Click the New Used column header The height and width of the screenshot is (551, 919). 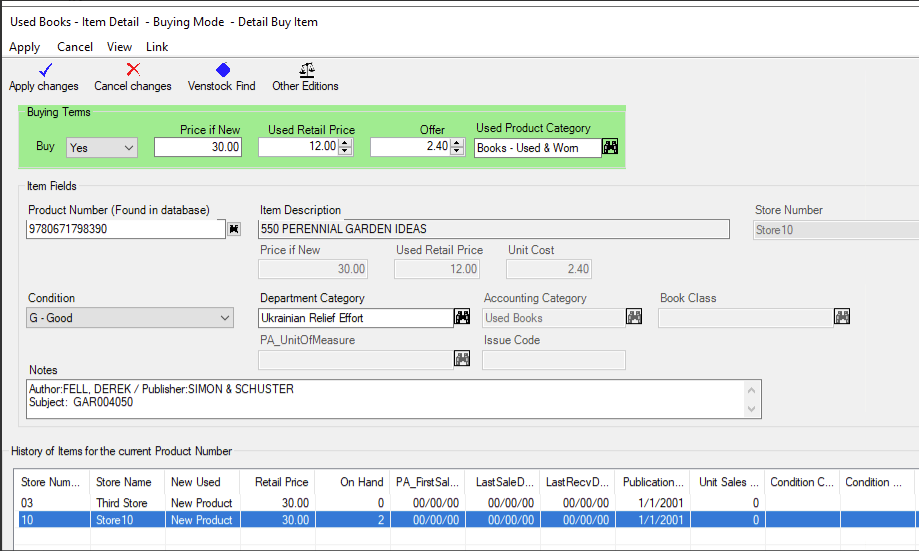tap(202, 482)
